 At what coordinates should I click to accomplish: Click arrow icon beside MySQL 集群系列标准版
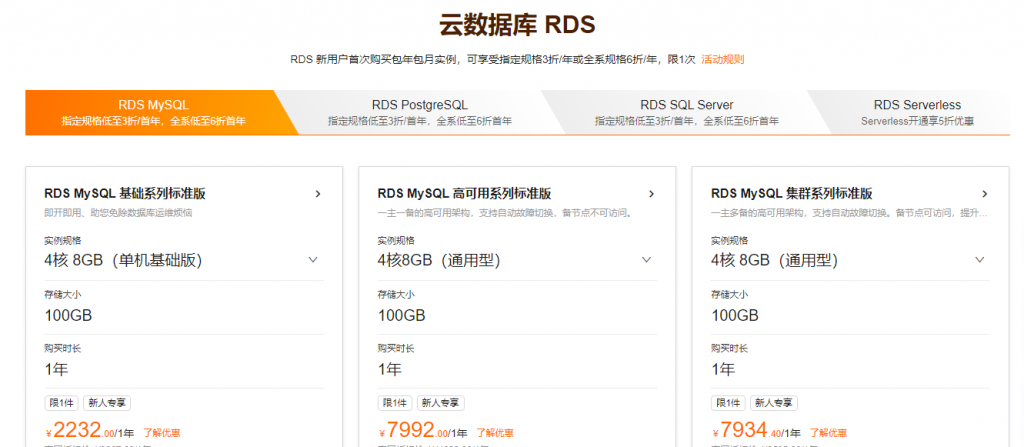tap(984, 194)
